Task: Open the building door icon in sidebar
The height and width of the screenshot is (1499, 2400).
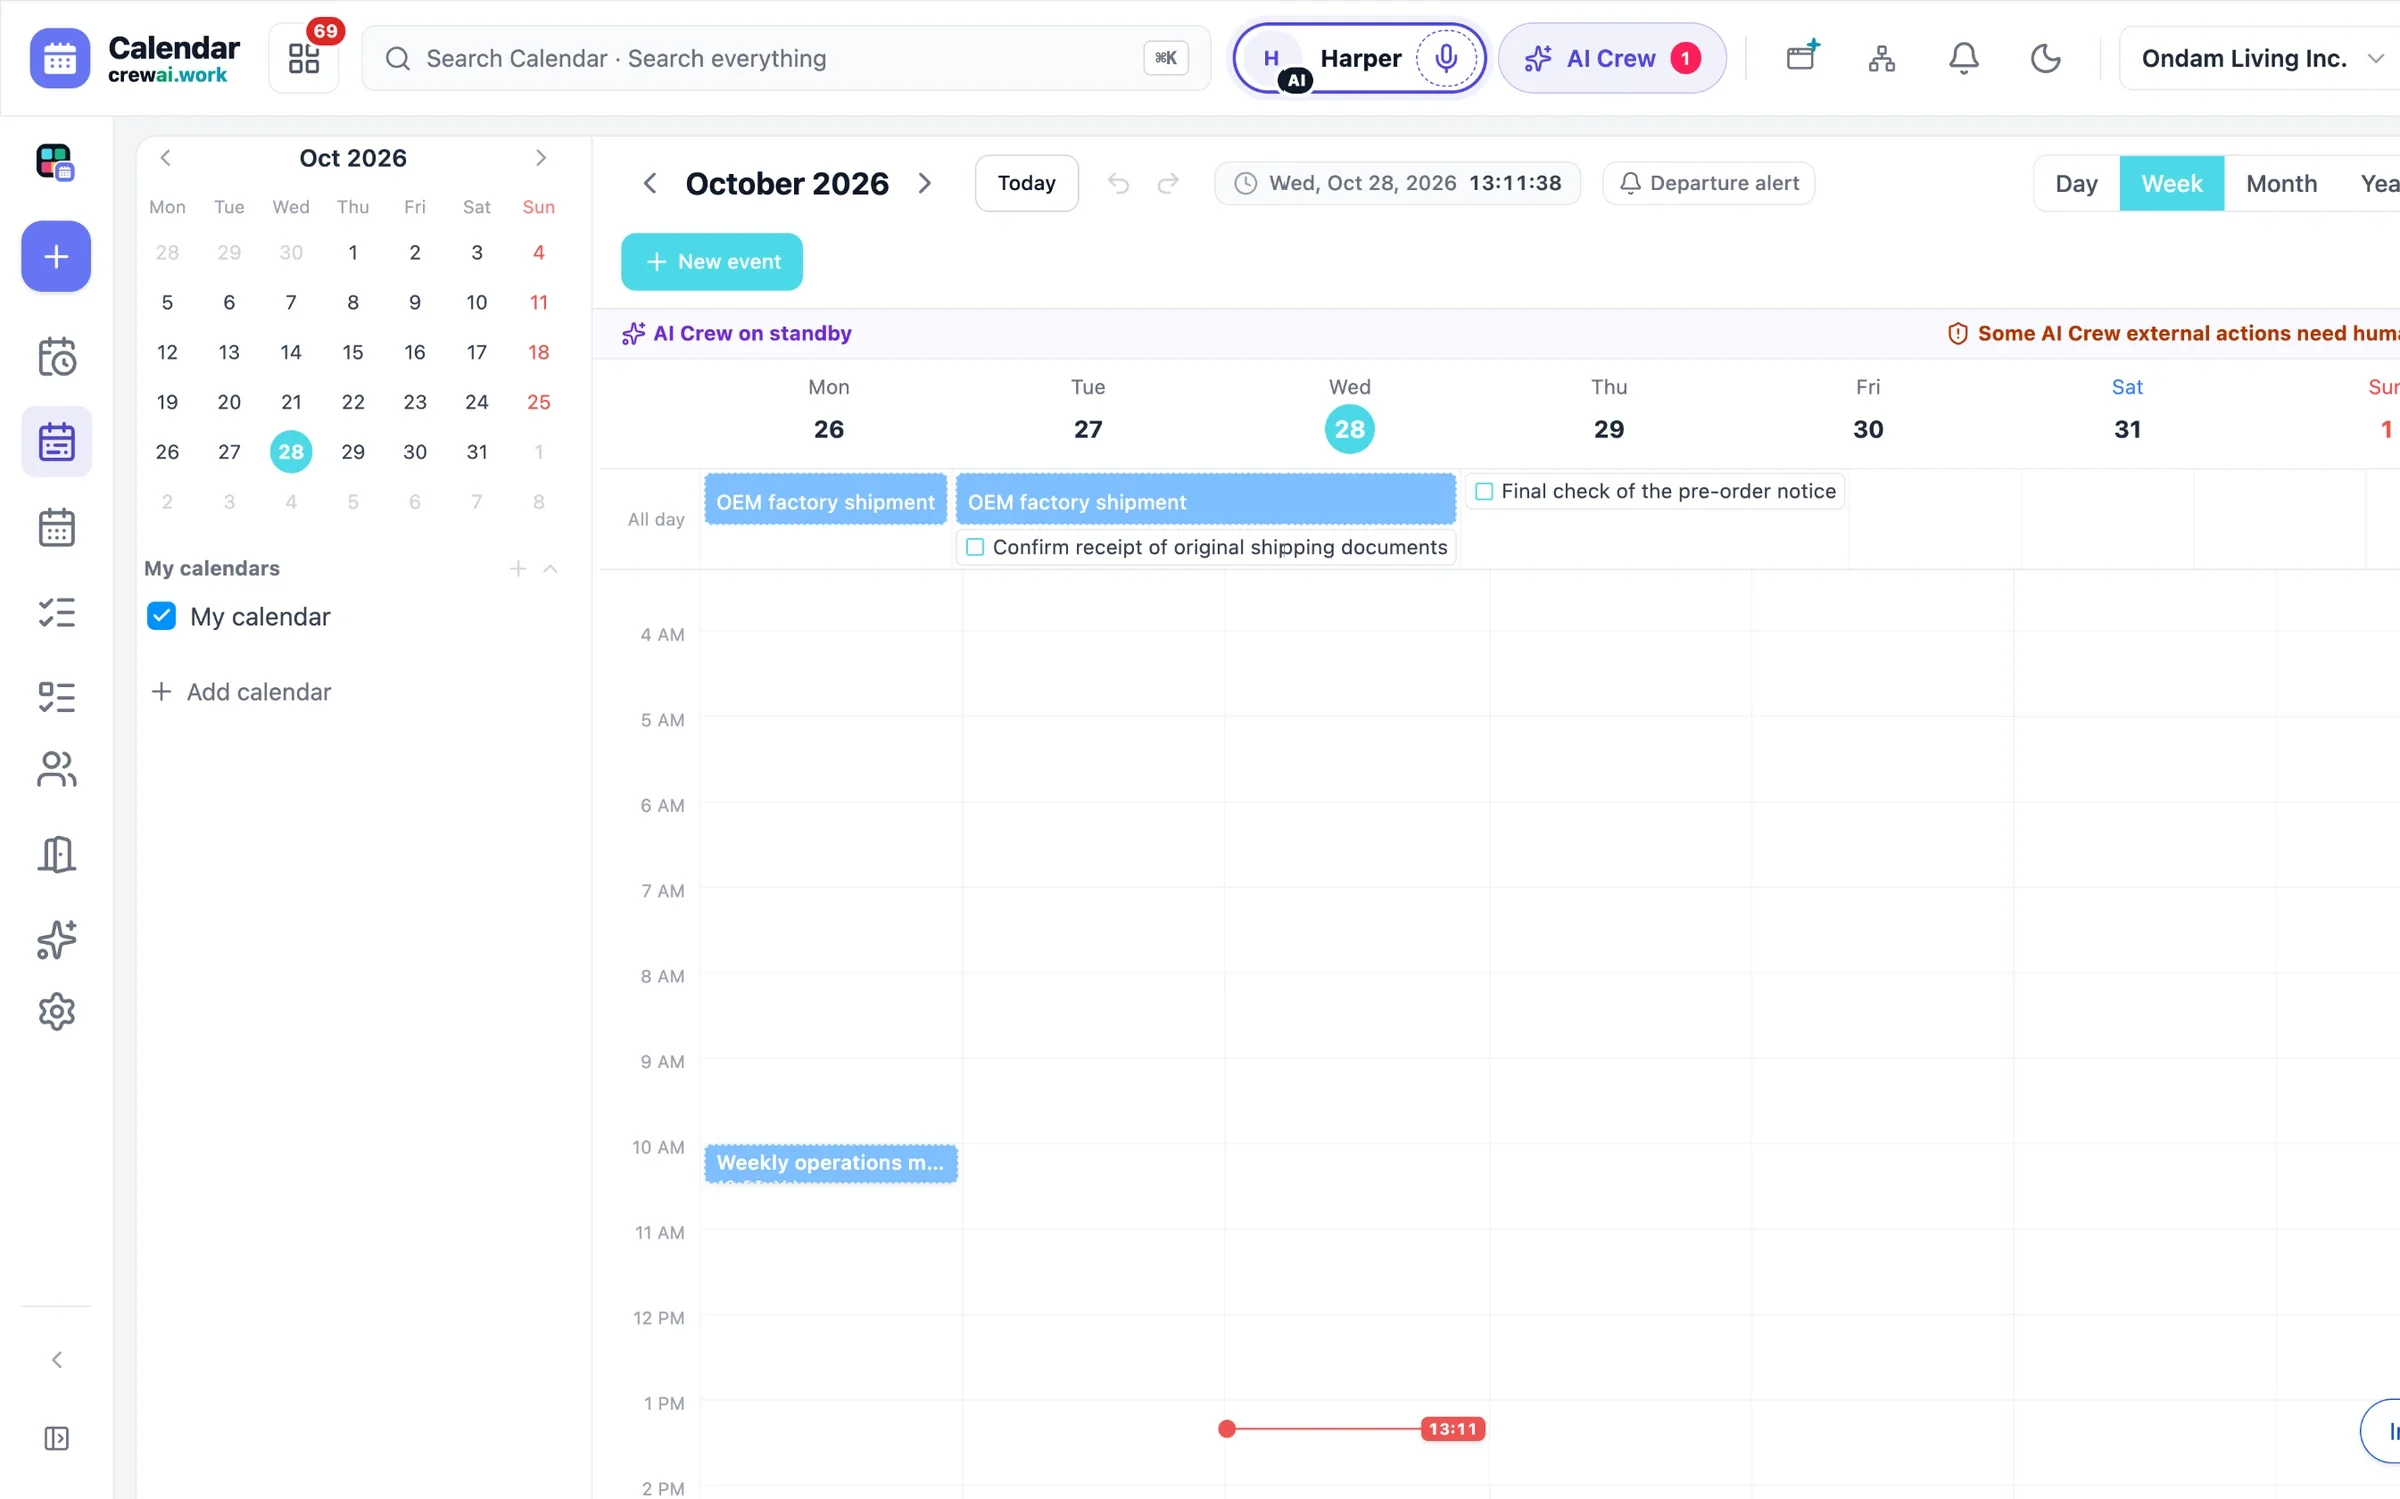Action: point(56,854)
